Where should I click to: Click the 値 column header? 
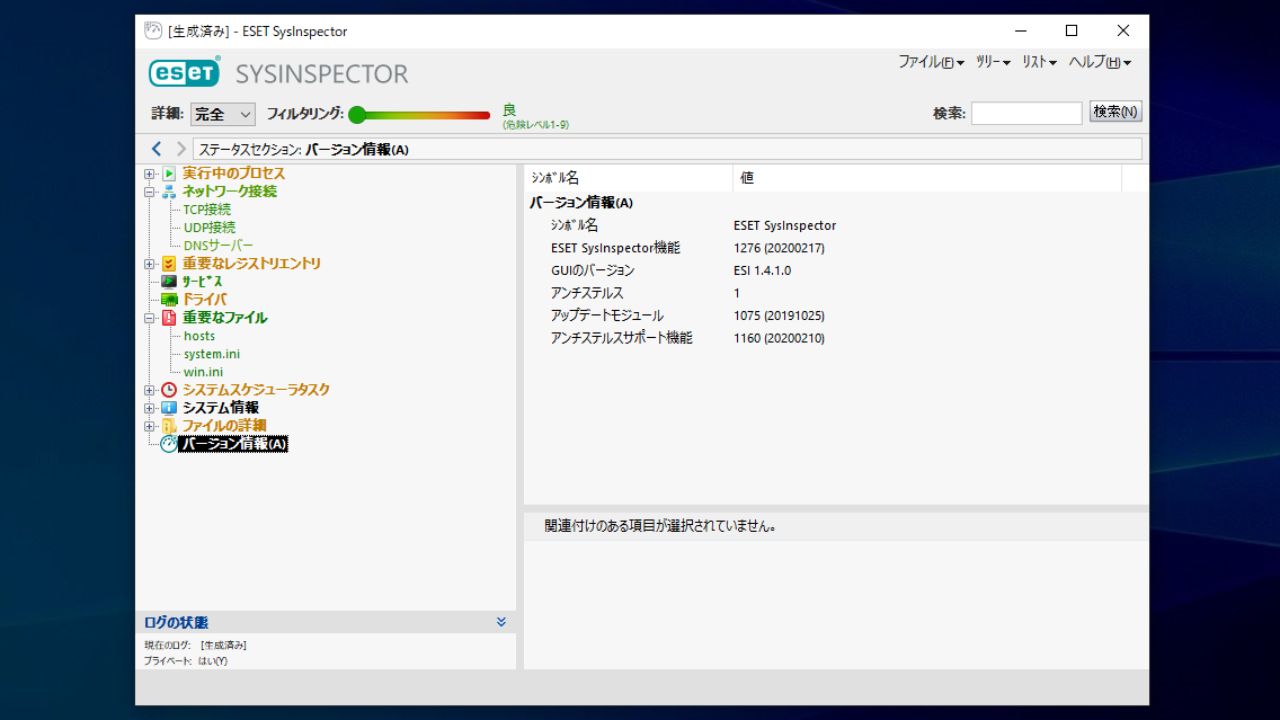(x=927, y=178)
